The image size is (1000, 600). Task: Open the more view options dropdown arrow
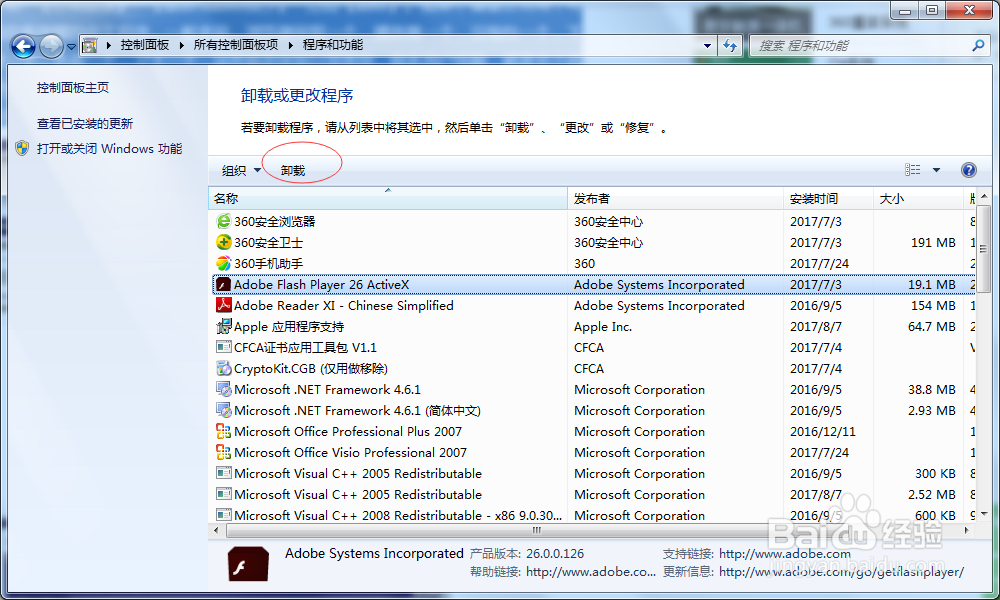pos(936,170)
